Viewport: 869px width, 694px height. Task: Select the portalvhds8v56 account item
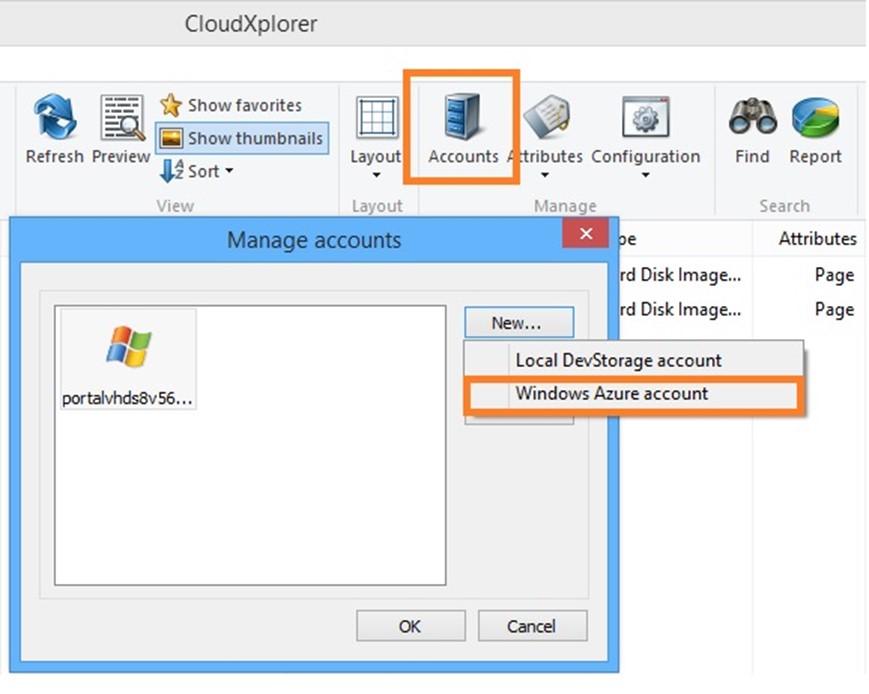click(x=128, y=360)
